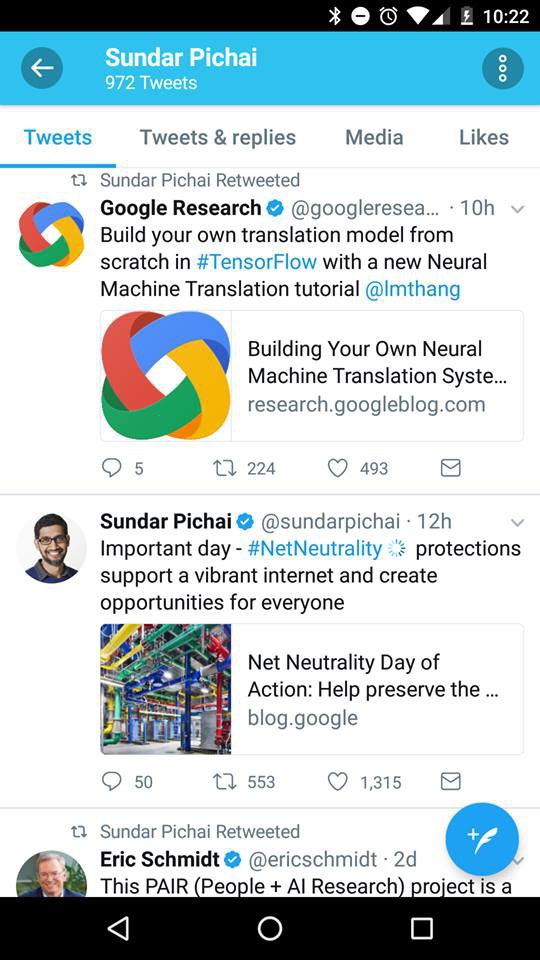Tap the Android home button

coord(270,928)
